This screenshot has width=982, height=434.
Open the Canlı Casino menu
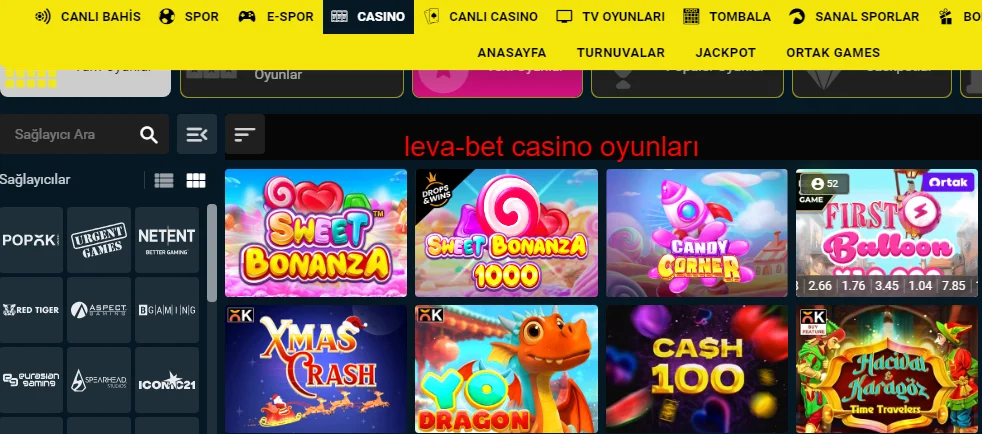point(481,17)
